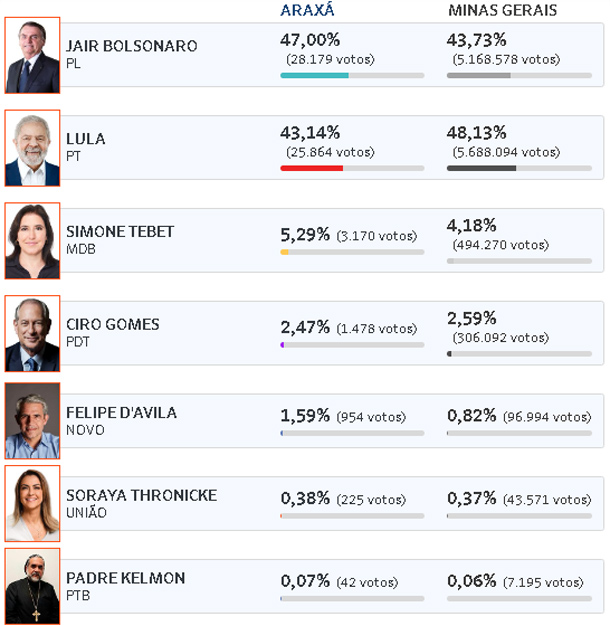Click the CIRO GOMES name

click(x=113, y=324)
